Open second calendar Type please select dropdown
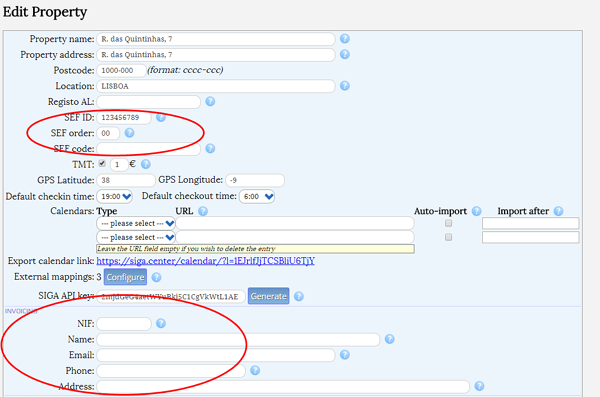 tap(136, 237)
